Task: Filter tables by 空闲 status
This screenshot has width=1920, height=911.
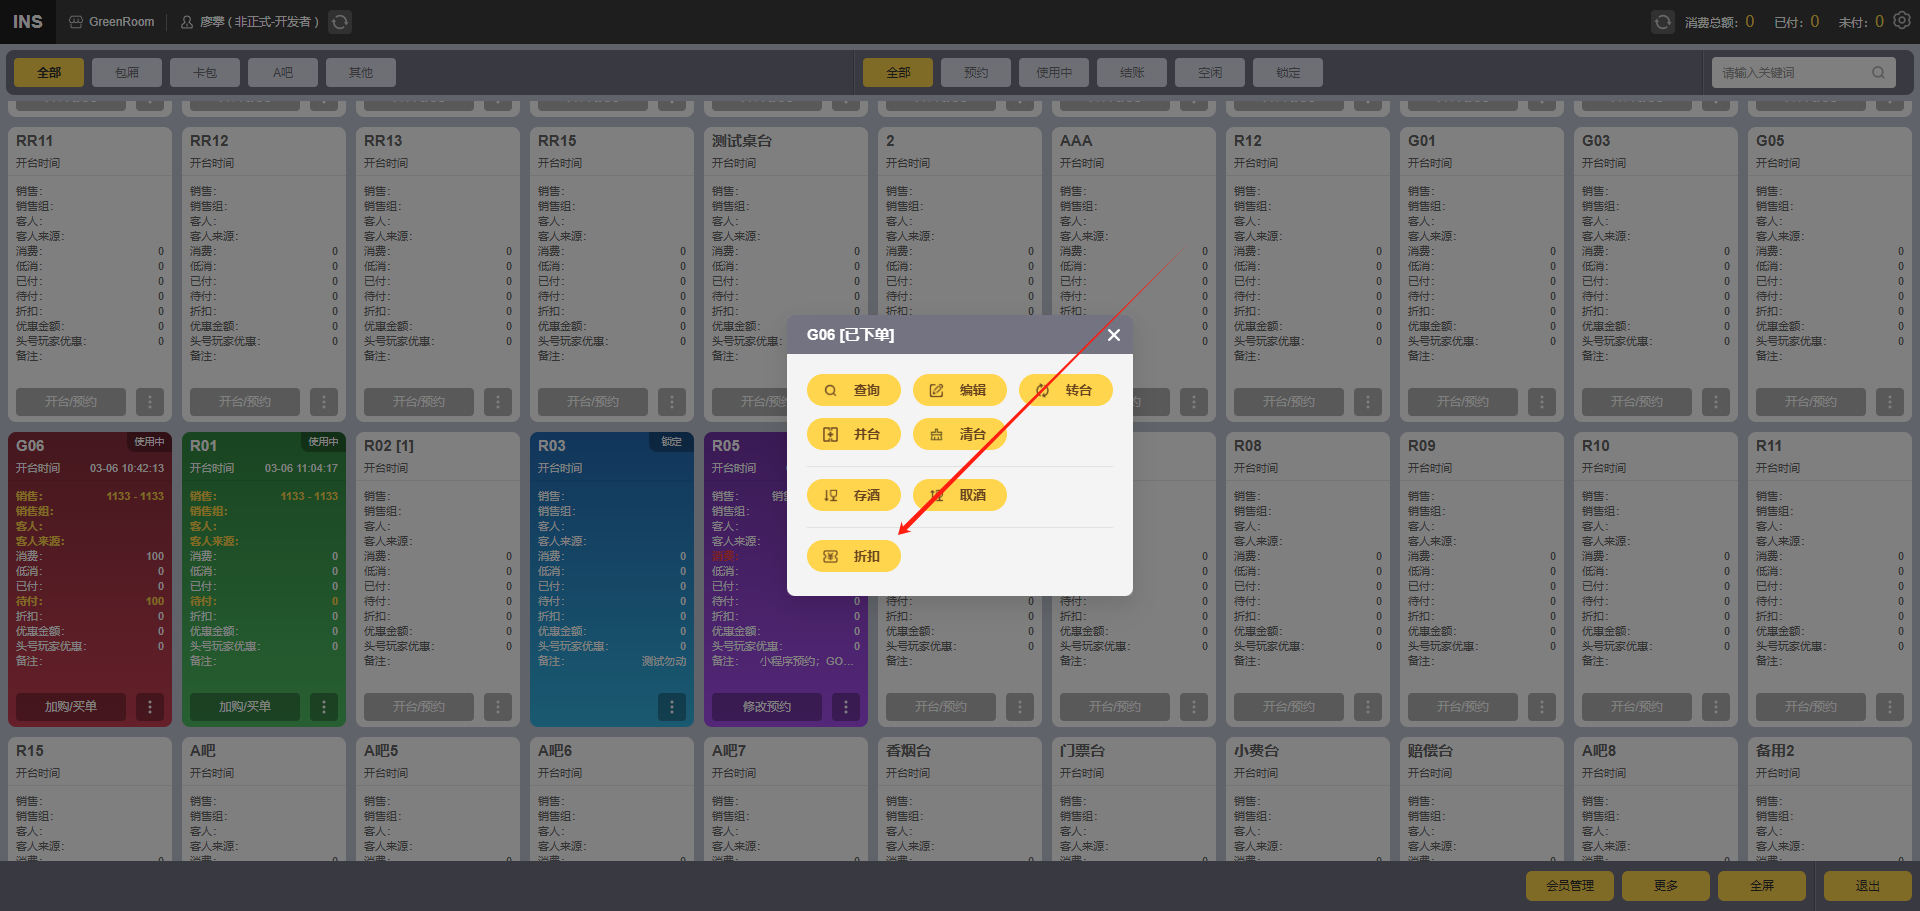Action: tap(1210, 72)
